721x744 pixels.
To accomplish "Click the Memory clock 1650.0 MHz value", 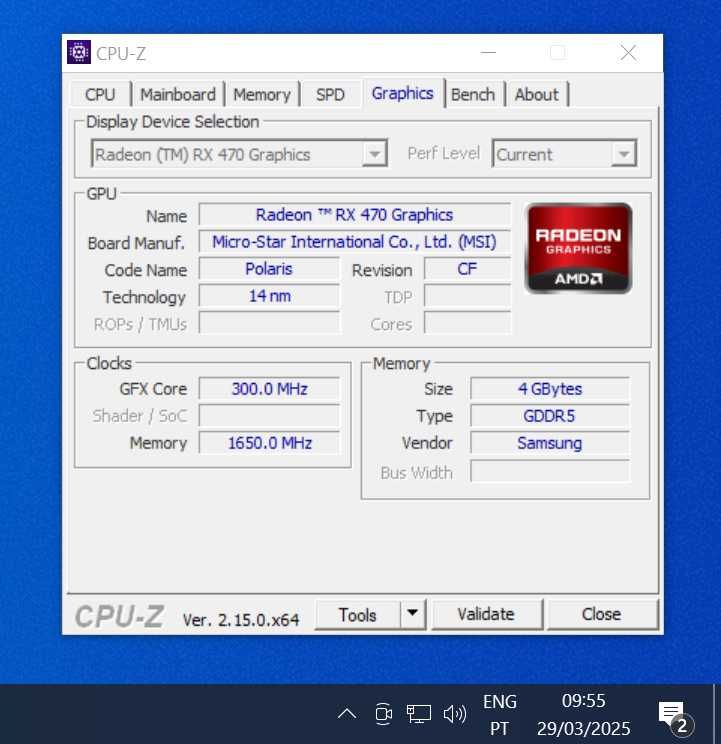I will [269, 443].
